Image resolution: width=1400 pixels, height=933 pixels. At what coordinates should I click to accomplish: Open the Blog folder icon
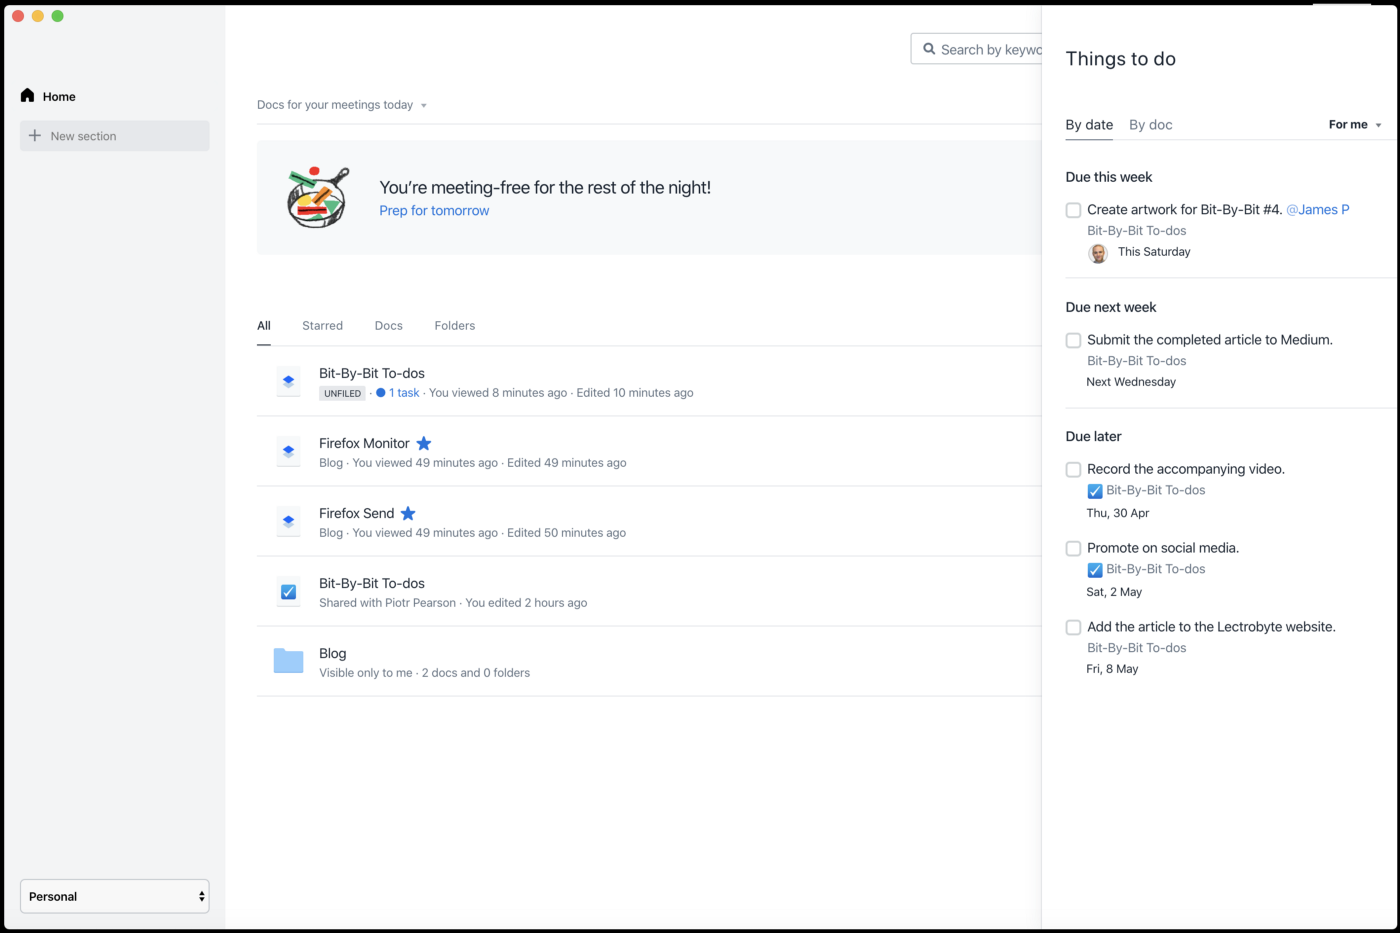click(x=288, y=661)
